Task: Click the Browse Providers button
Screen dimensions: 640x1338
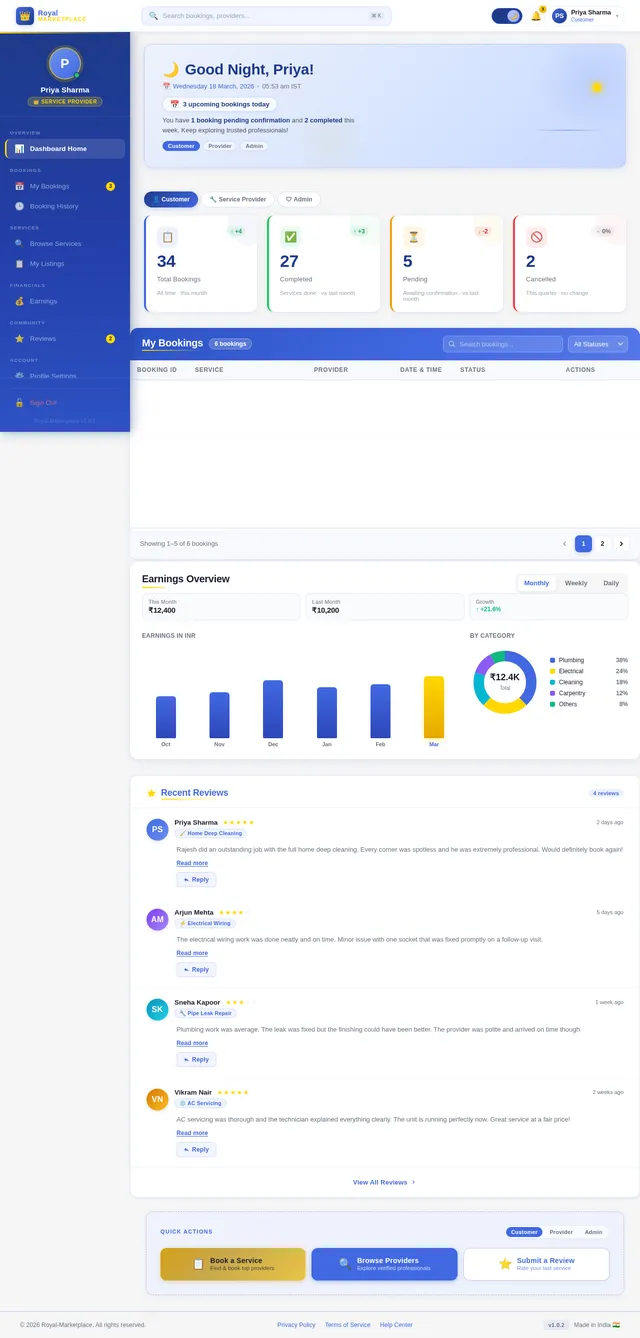Action: pyautogui.click(x=384, y=1264)
